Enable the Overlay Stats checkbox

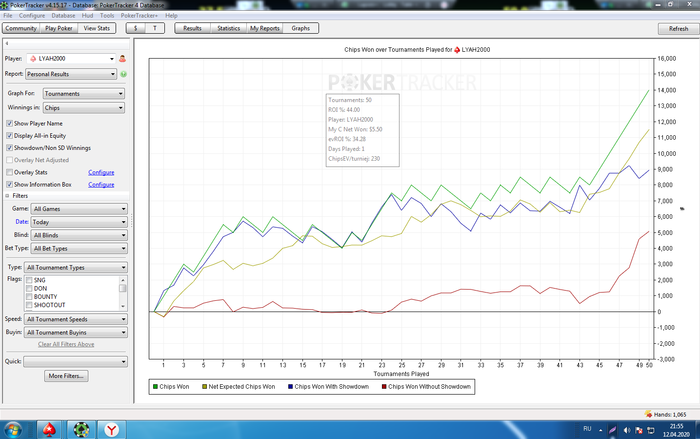click(9, 172)
